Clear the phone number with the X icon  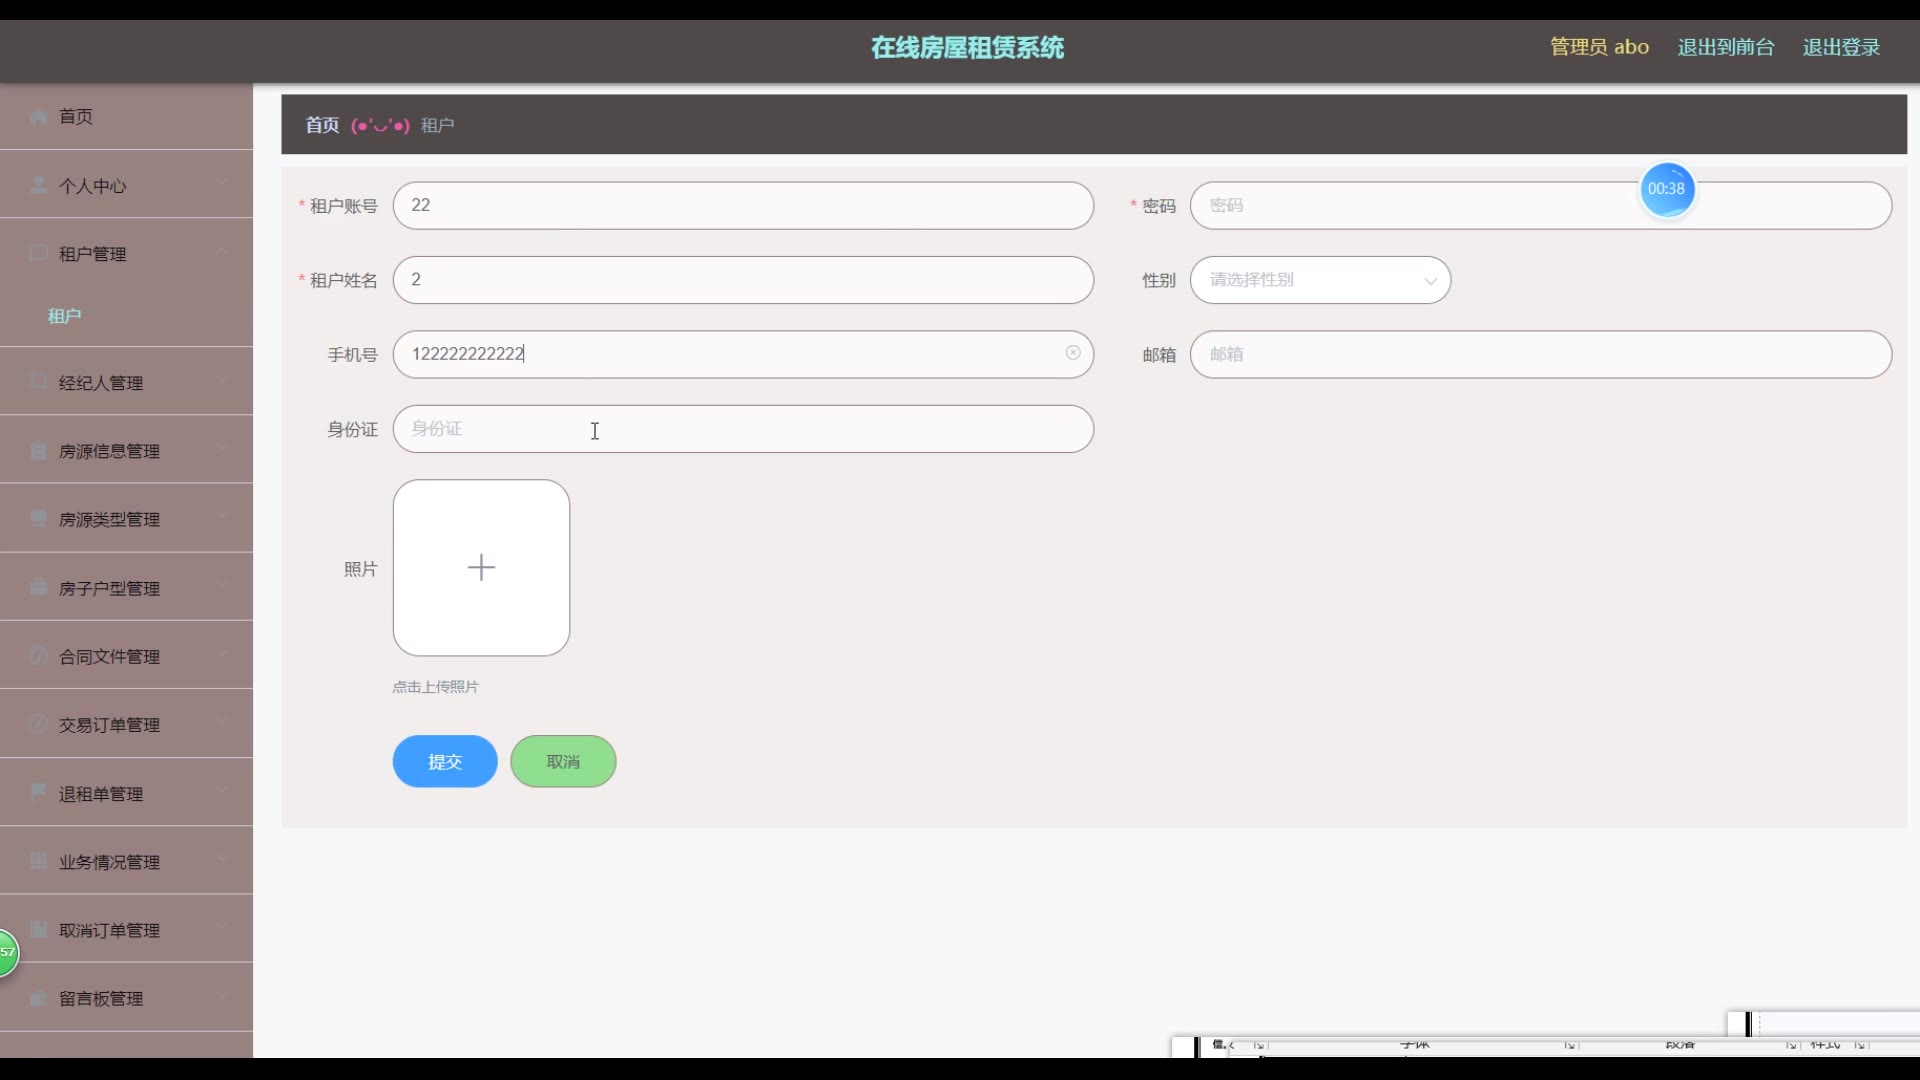point(1072,353)
